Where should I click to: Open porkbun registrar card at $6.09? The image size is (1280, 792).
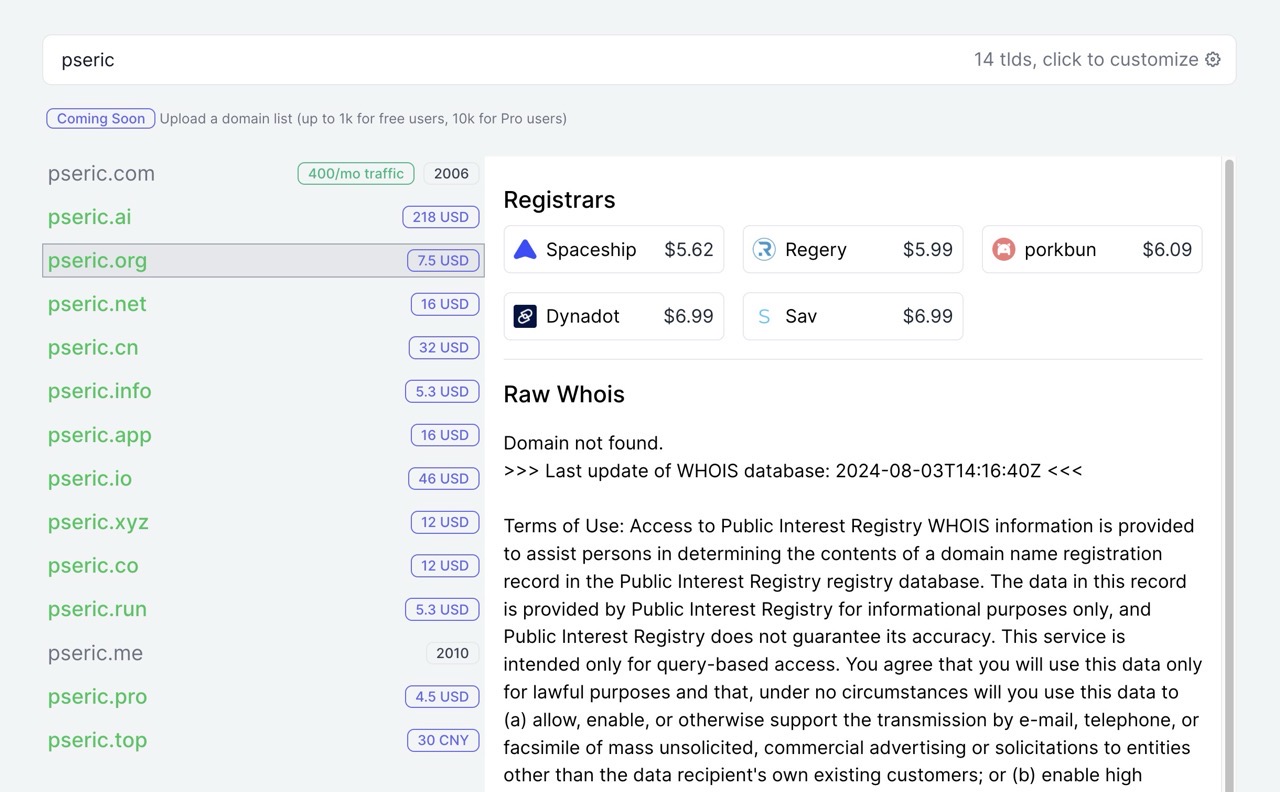coord(1092,250)
